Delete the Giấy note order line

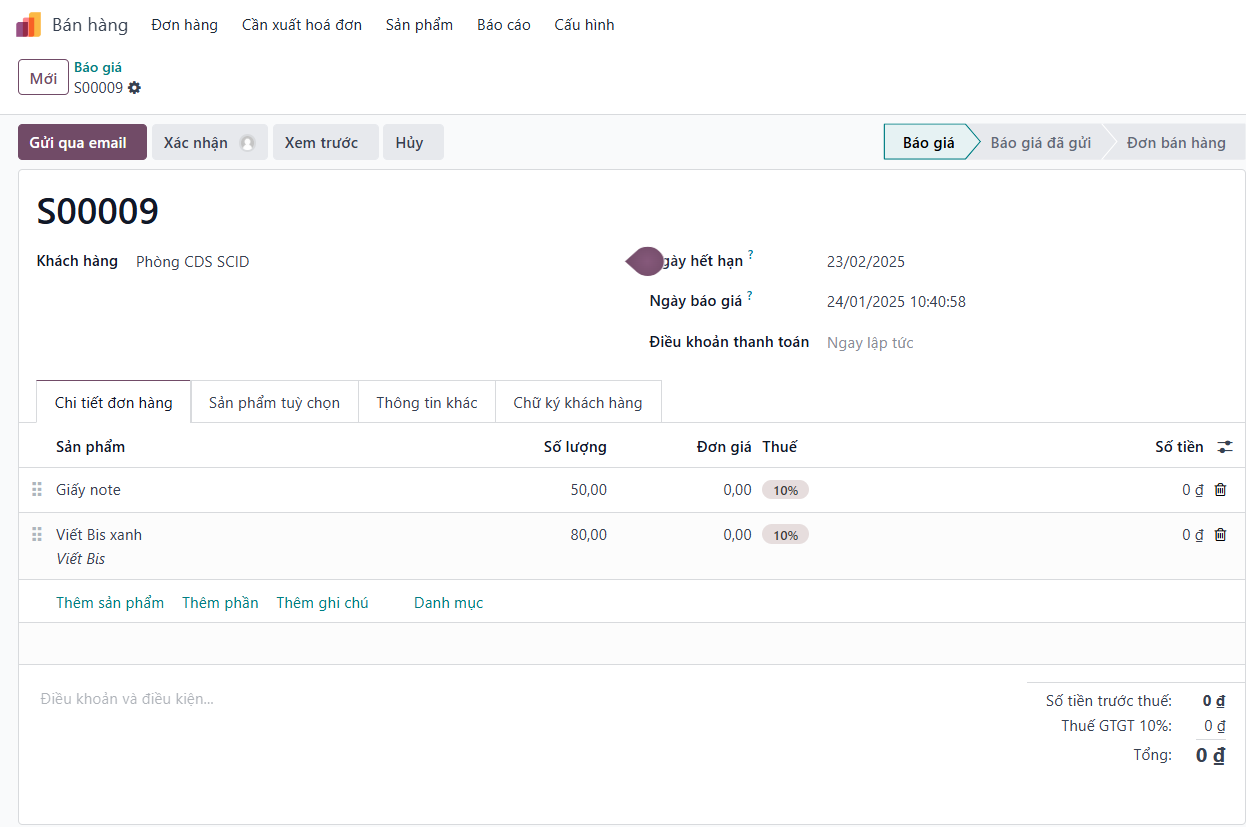(1220, 490)
